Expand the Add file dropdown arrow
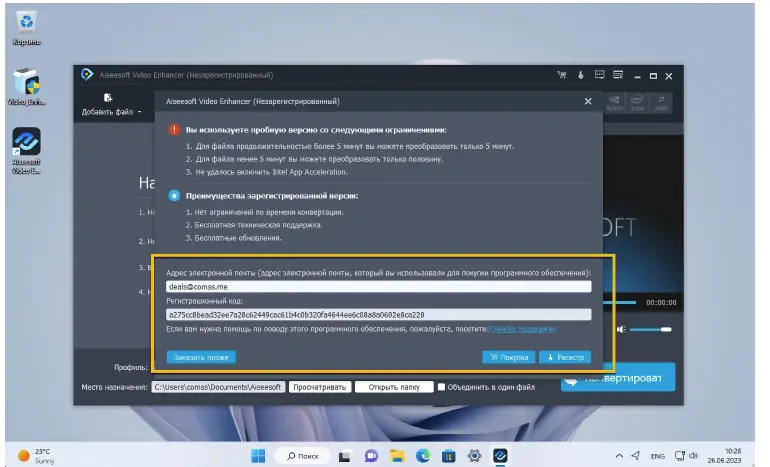770x467 pixels. (139, 112)
